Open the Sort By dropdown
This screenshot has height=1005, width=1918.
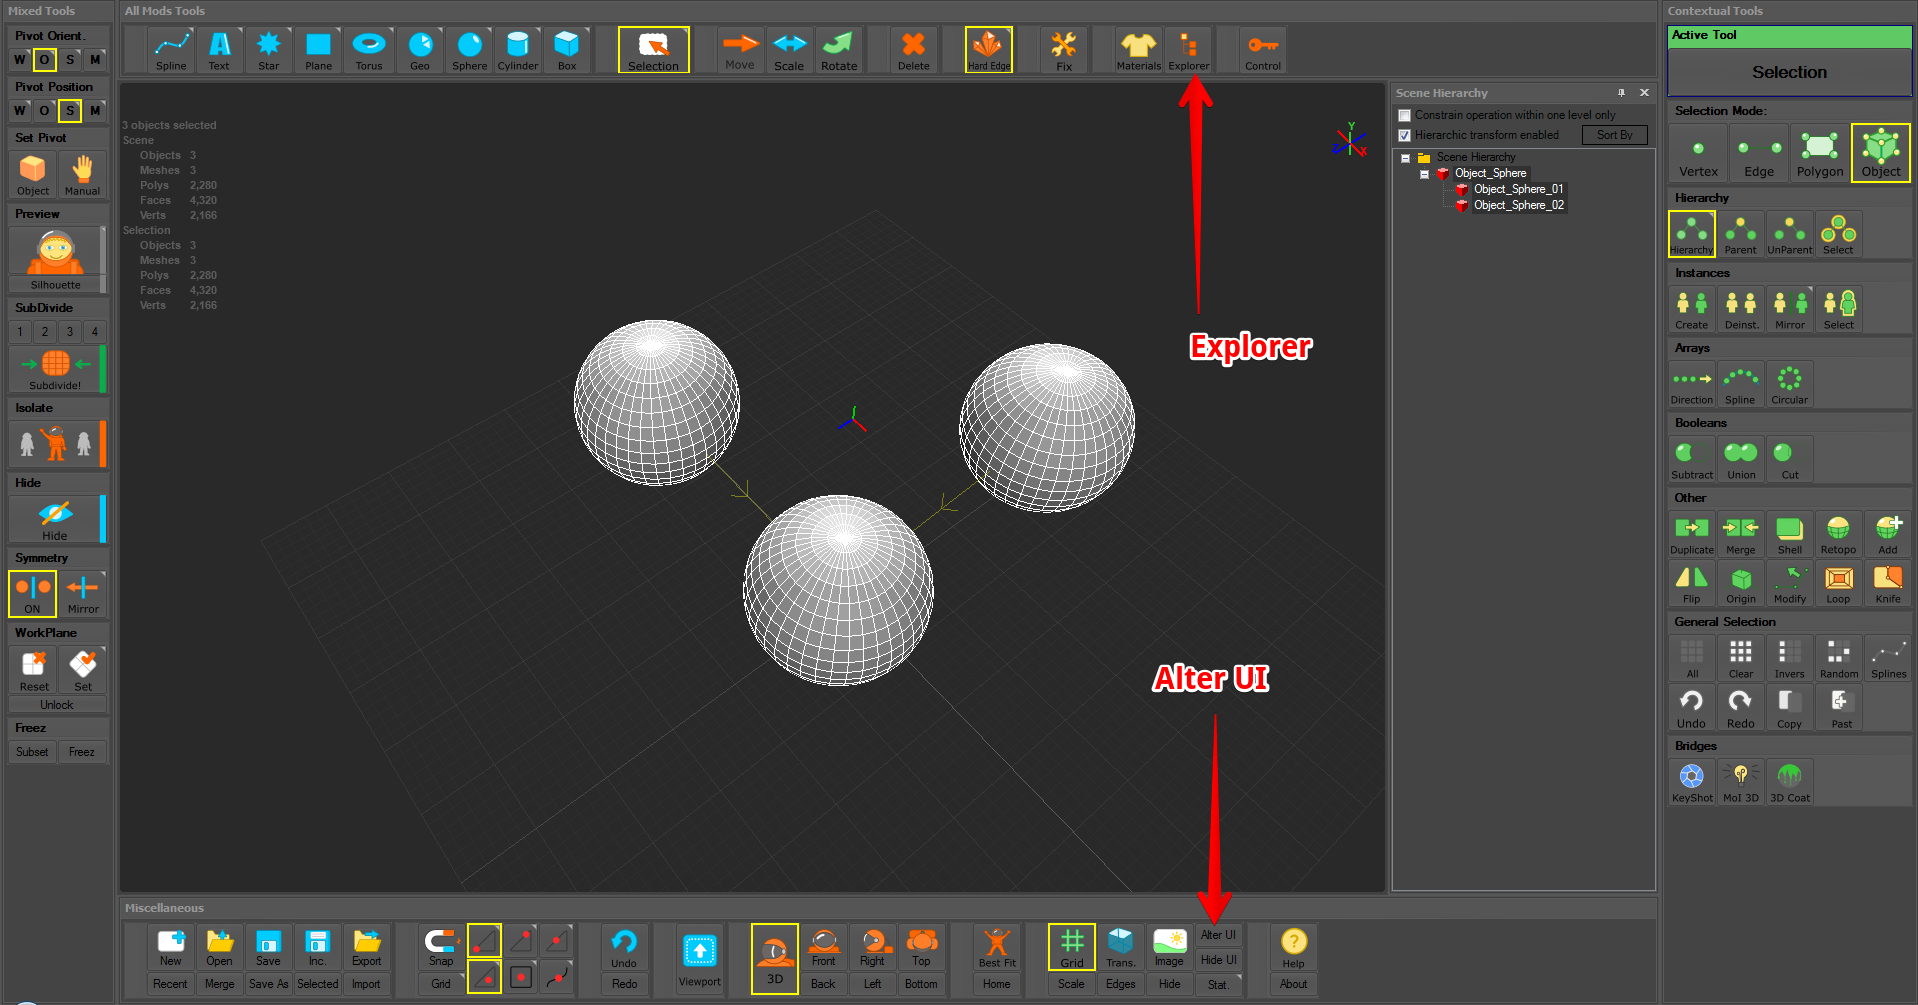point(1614,135)
